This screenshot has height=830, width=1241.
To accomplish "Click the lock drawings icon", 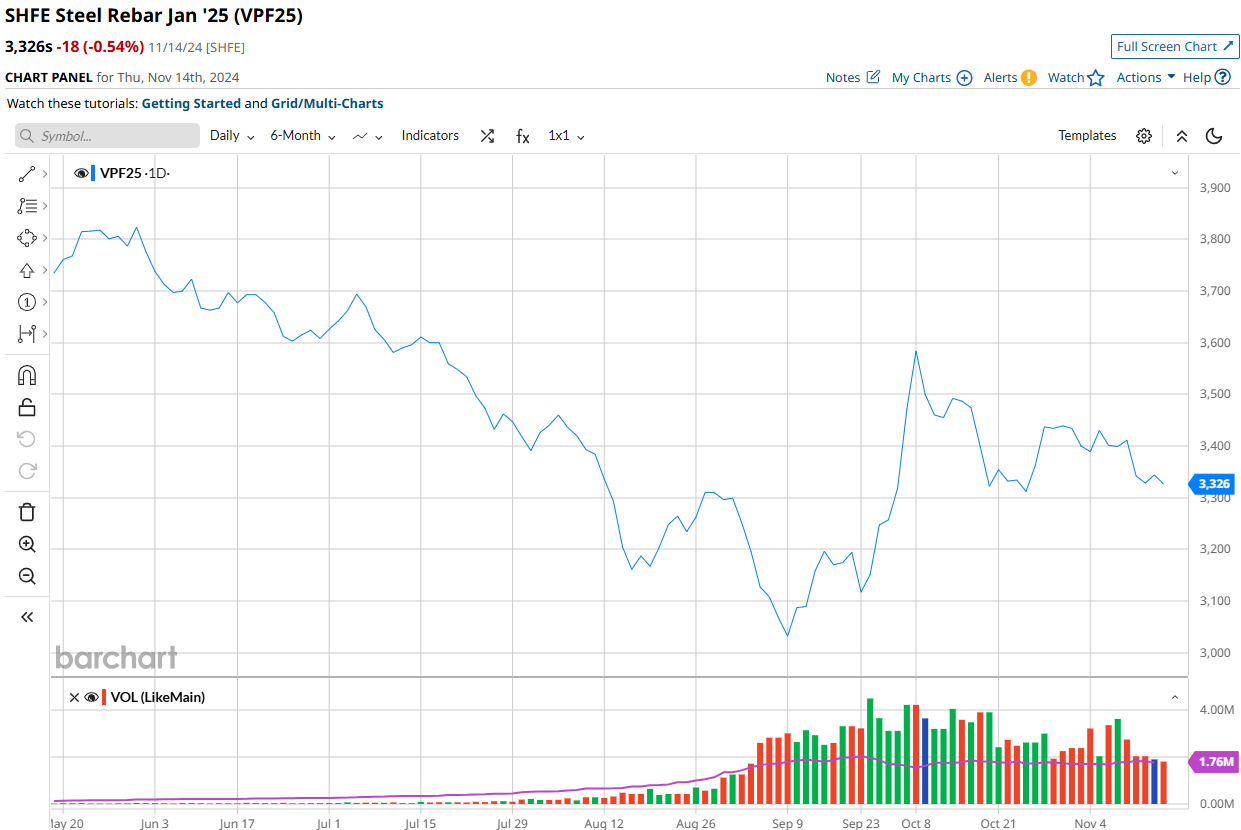I will click(x=27, y=407).
